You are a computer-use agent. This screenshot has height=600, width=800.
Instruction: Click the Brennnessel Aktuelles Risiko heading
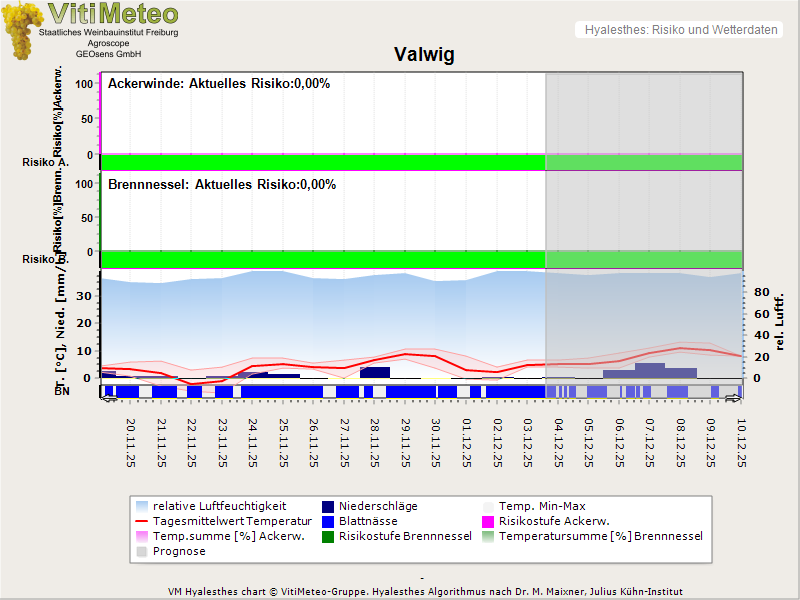tap(221, 185)
